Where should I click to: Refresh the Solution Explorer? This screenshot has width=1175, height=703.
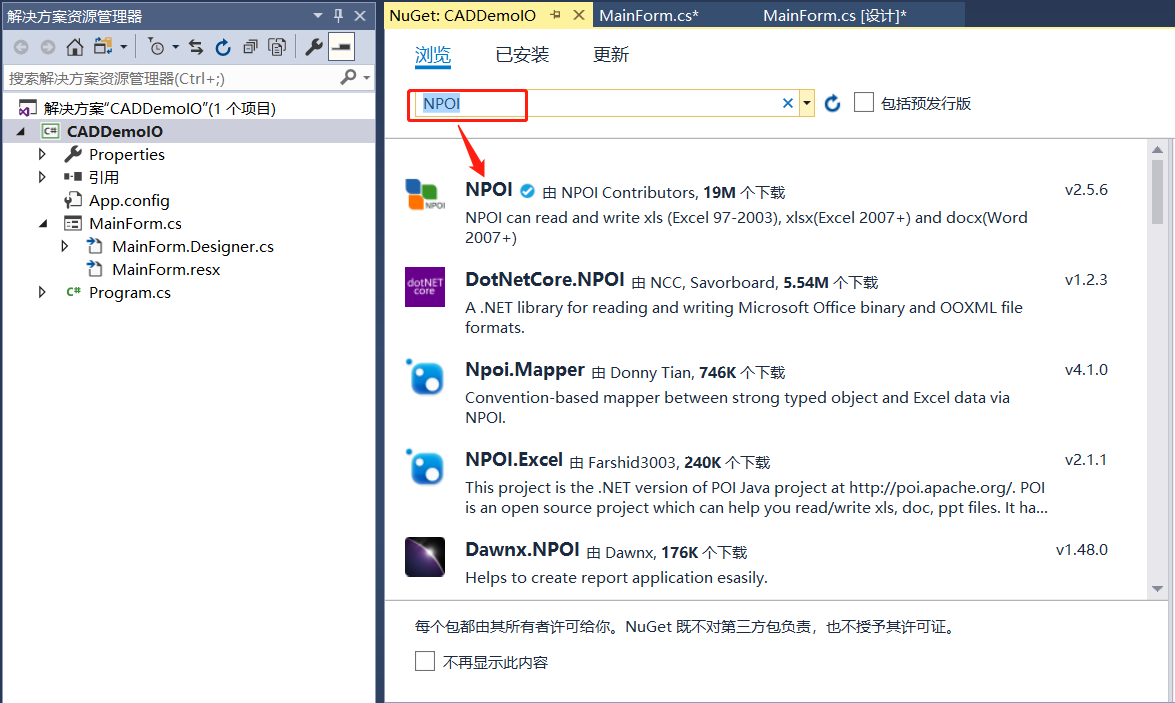pyautogui.click(x=223, y=47)
